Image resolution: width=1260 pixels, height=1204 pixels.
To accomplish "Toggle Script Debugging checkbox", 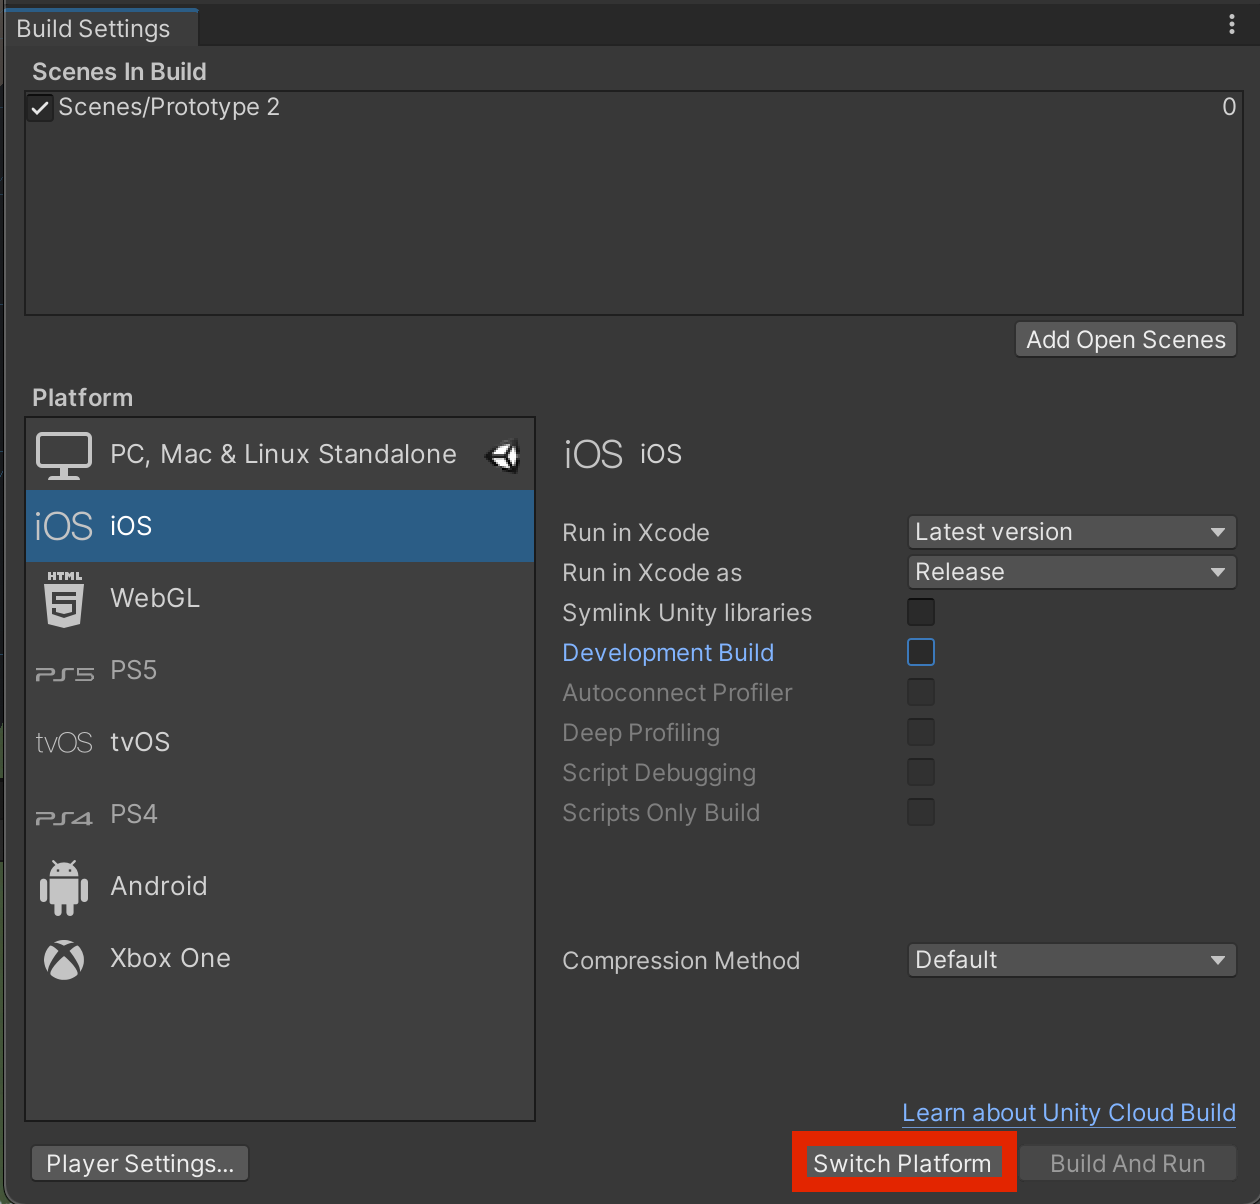I will pyautogui.click(x=921, y=772).
